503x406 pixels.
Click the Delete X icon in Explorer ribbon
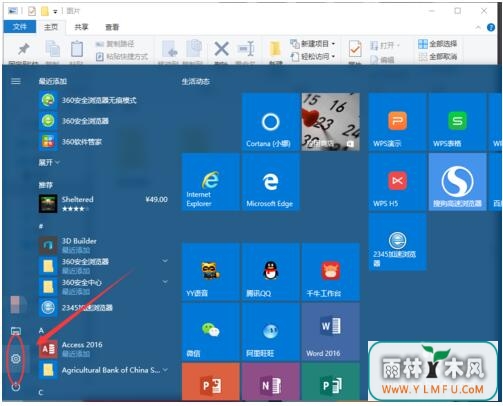tap(221, 49)
